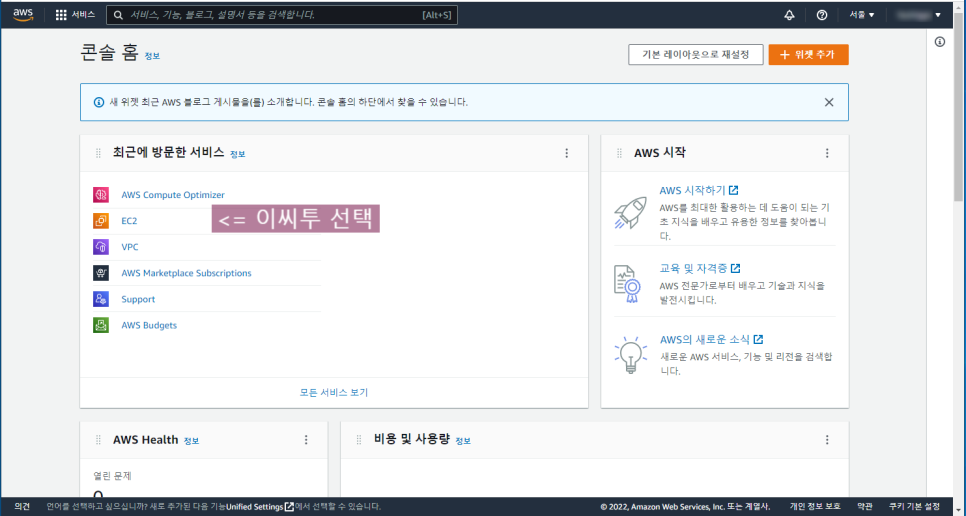Click the rocket icon beside AWS 시작하기
The height and width of the screenshot is (516, 966).
coord(630,212)
